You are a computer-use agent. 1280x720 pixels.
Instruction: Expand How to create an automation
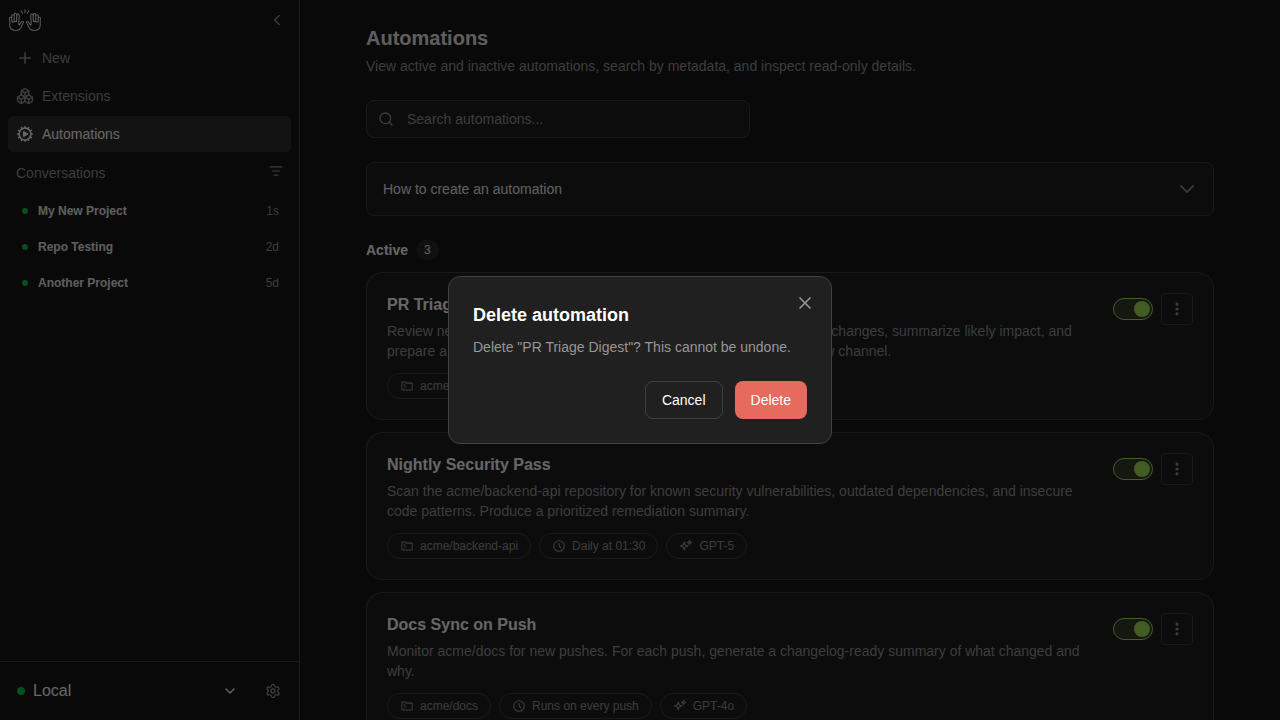[x=790, y=189]
